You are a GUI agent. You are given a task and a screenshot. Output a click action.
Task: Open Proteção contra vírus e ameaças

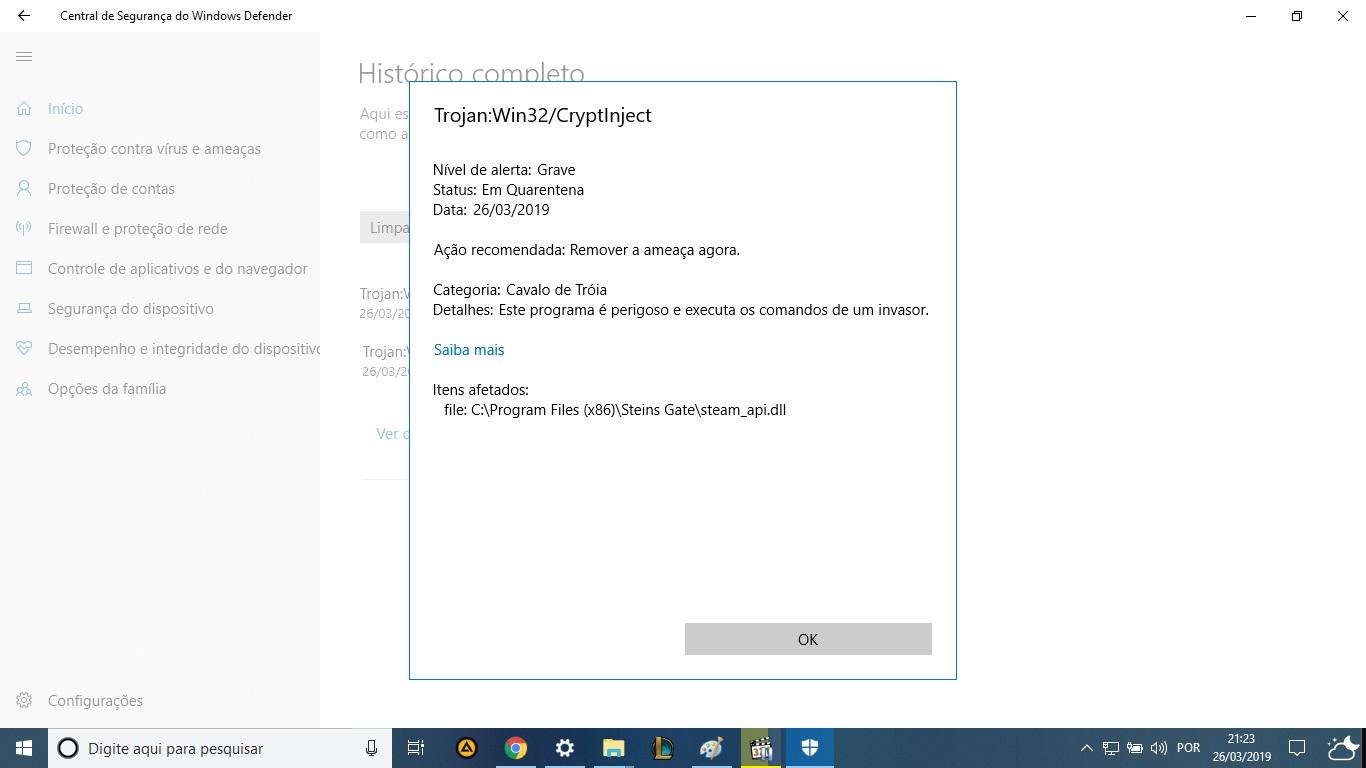tap(154, 148)
